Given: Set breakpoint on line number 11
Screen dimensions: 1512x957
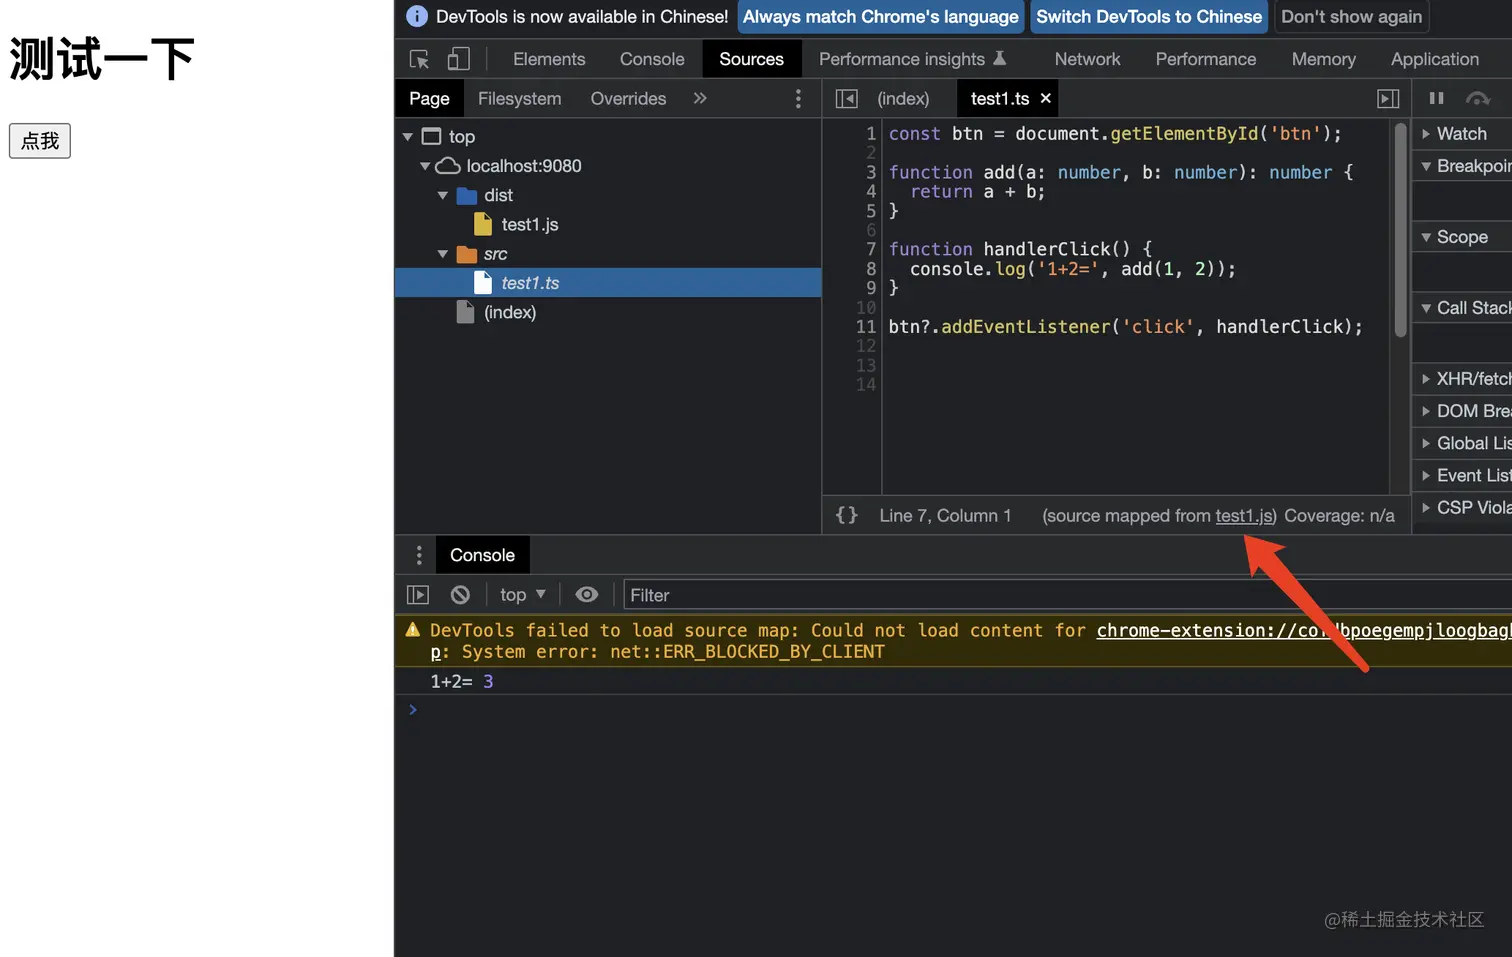Looking at the screenshot, I should pos(866,327).
